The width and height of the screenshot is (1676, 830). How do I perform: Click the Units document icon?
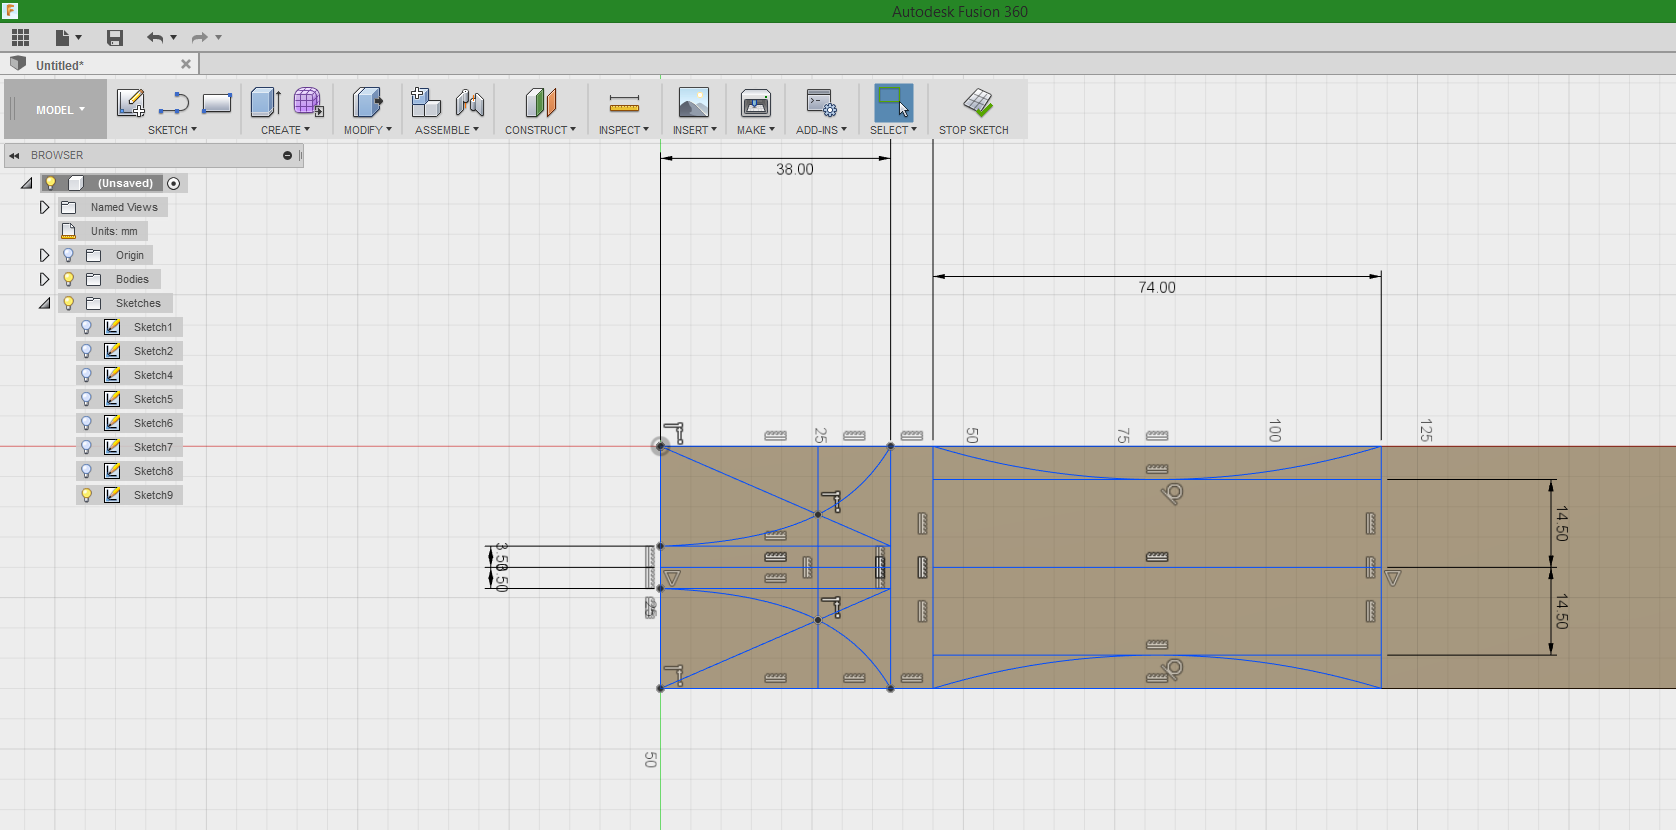tap(69, 231)
